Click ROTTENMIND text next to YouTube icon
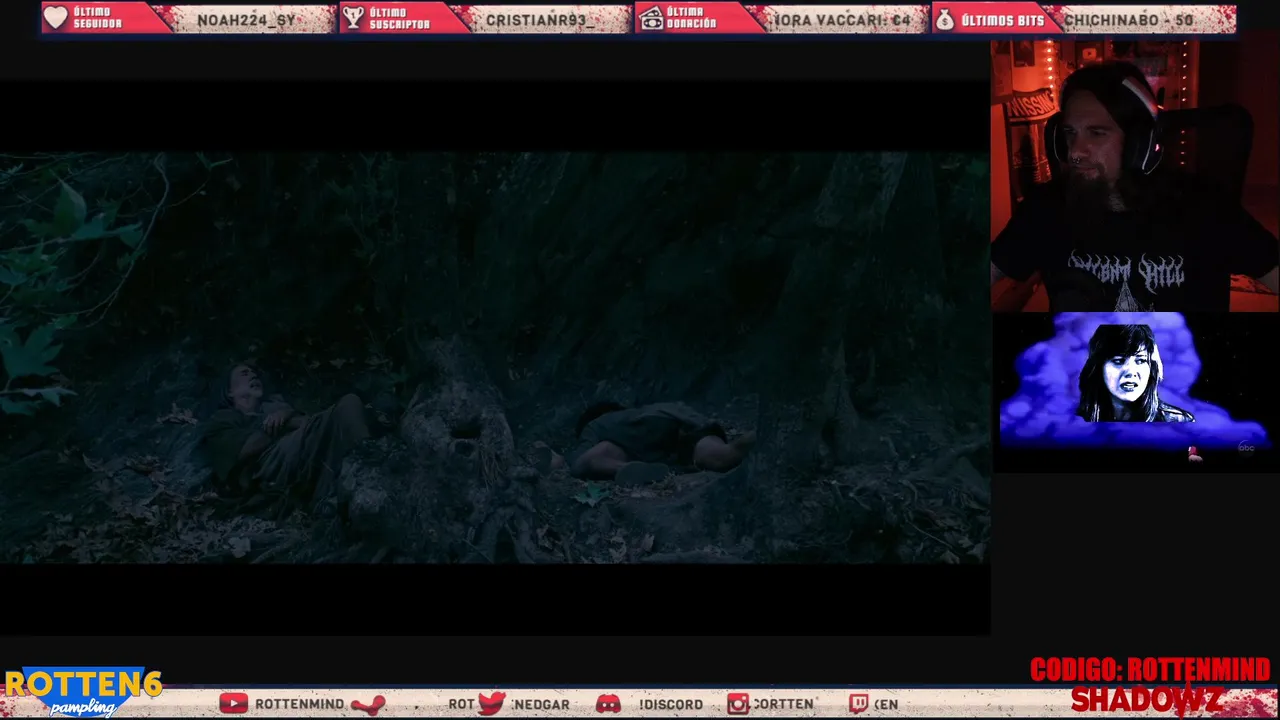 coord(299,704)
